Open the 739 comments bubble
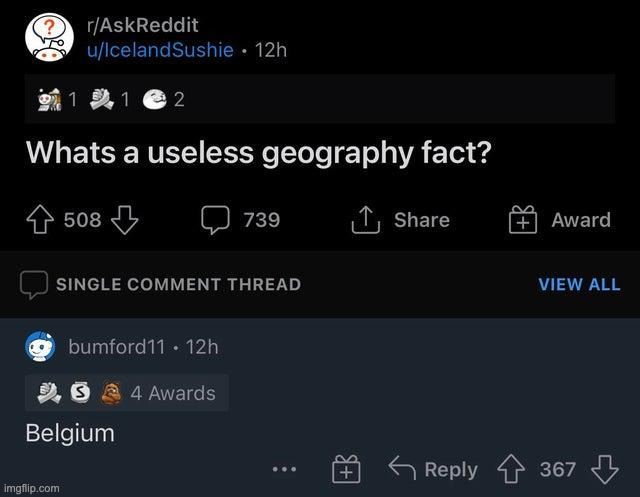The image size is (640, 497). [x=216, y=220]
